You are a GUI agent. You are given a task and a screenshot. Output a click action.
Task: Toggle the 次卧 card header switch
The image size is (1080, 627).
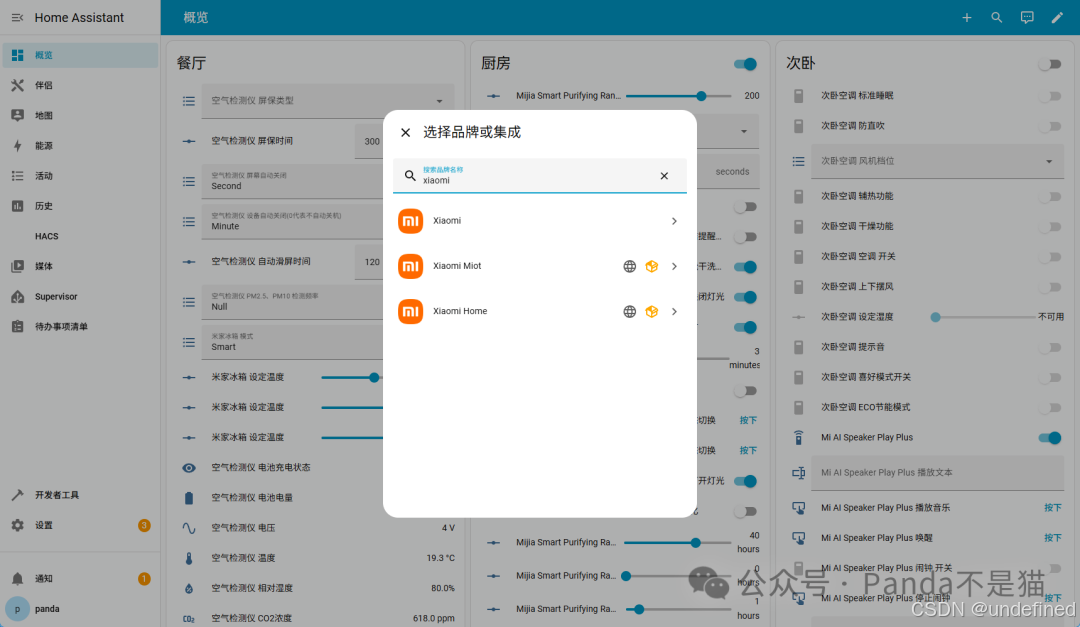tap(1050, 64)
